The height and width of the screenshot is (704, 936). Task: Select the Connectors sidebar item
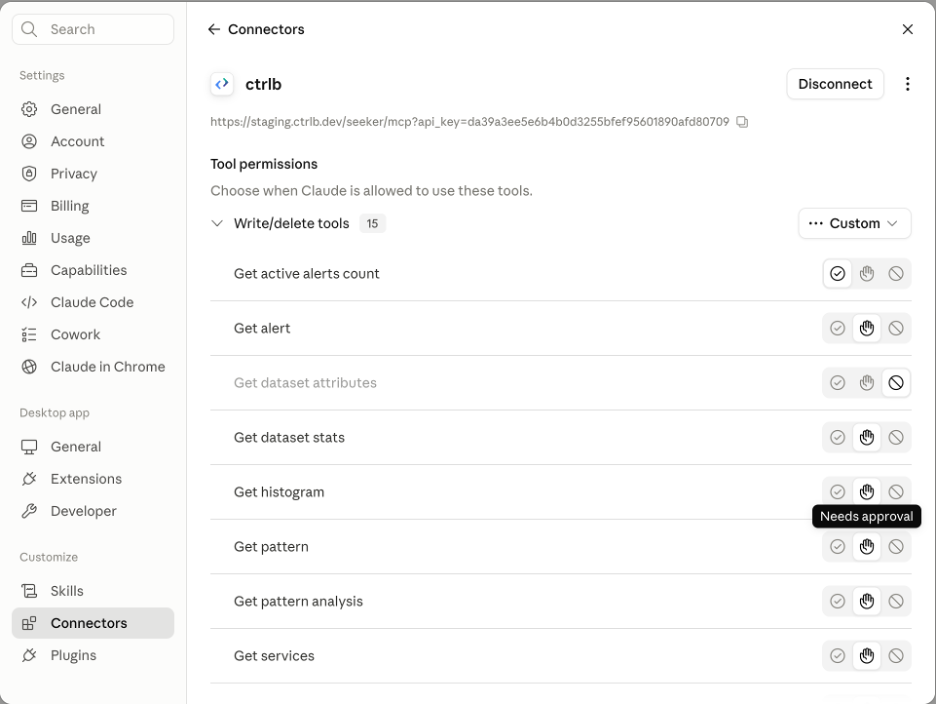(93, 623)
